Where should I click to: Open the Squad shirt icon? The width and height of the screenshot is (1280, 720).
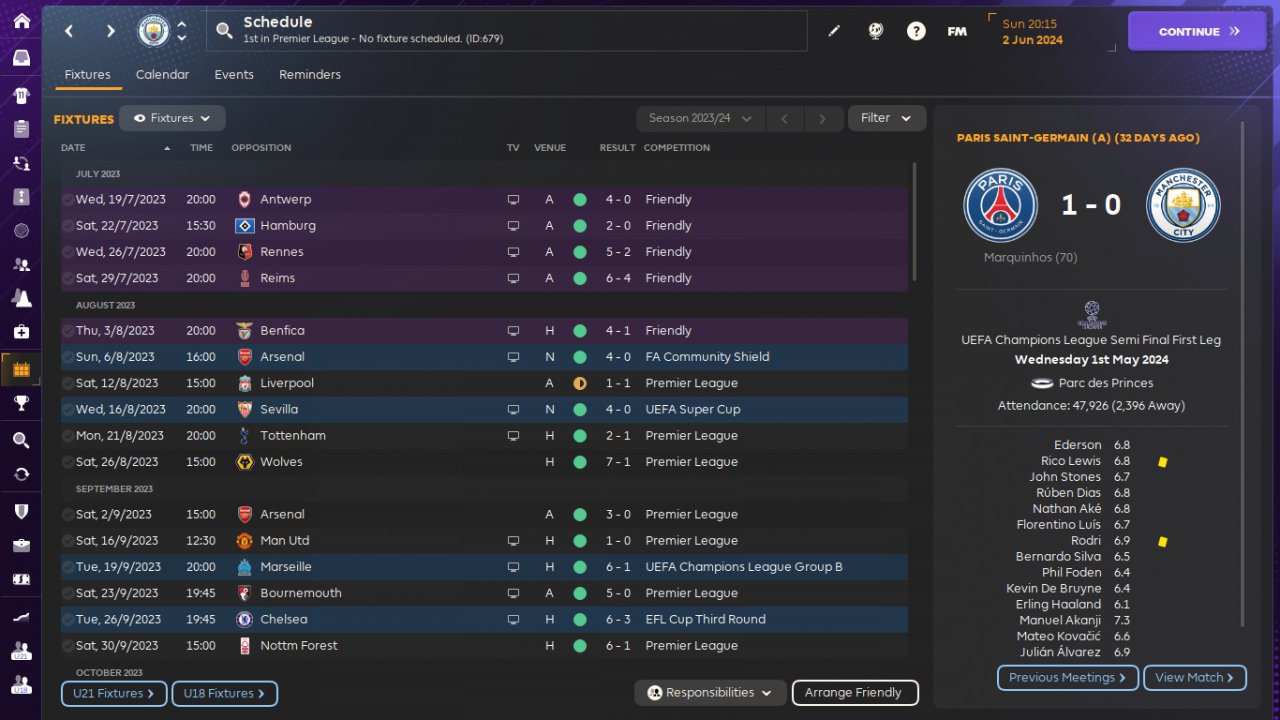tap(21, 96)
